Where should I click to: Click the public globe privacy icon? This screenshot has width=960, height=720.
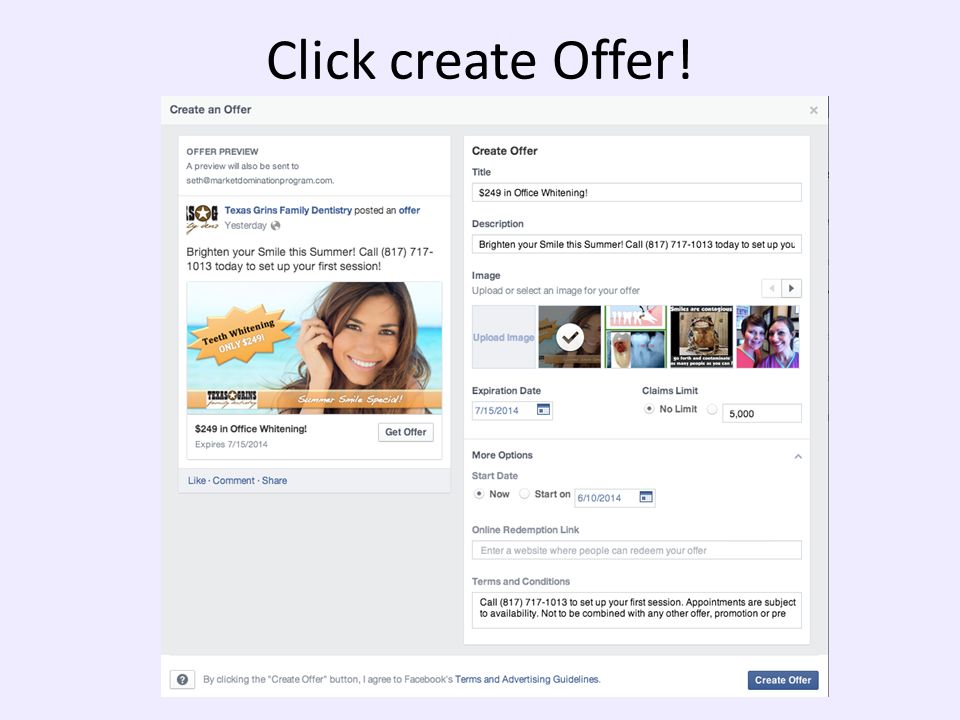(x=276, y=225)
